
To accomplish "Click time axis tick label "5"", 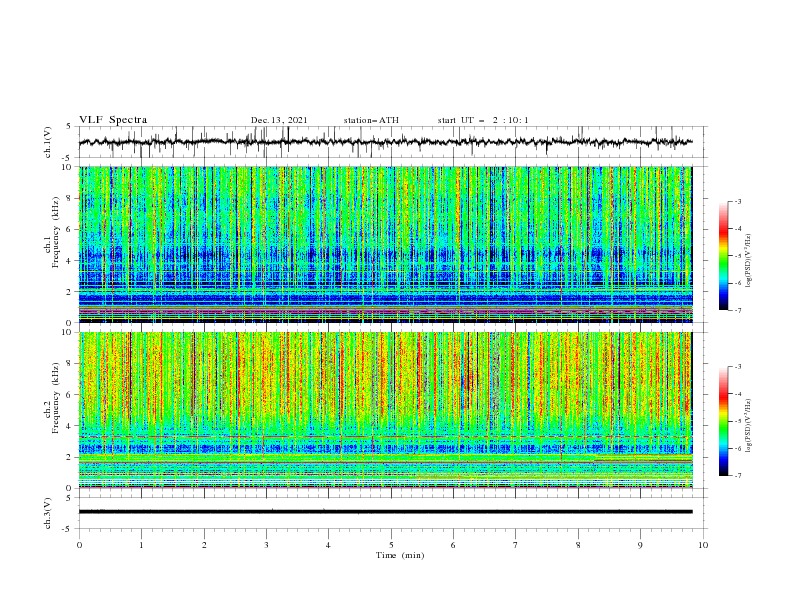I will click(x=391, y=545).
